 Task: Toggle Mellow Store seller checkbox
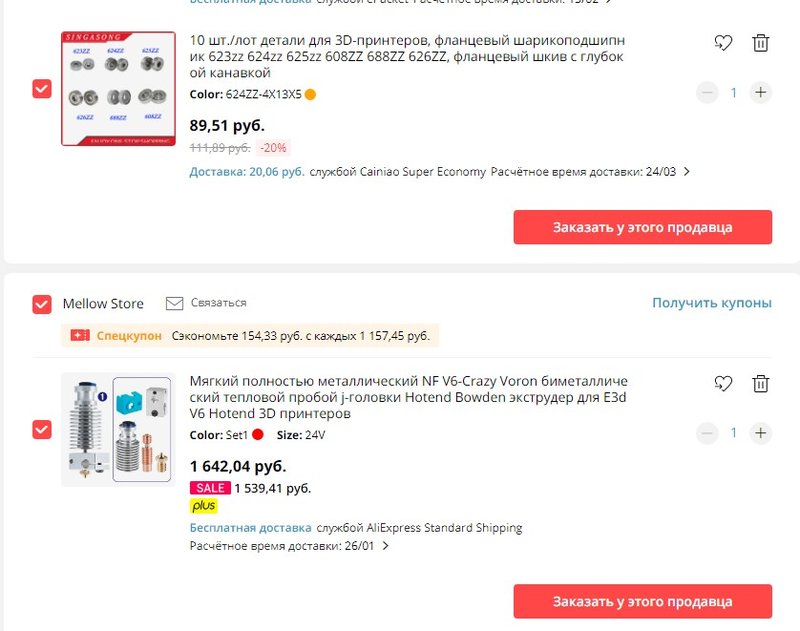pos(42,304)
